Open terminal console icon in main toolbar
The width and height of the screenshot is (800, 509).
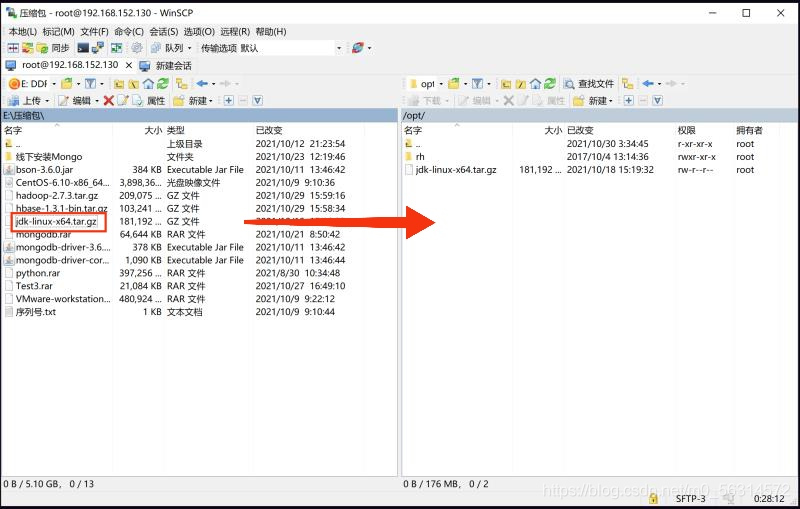pyautogui.click(x=83, y=48)
